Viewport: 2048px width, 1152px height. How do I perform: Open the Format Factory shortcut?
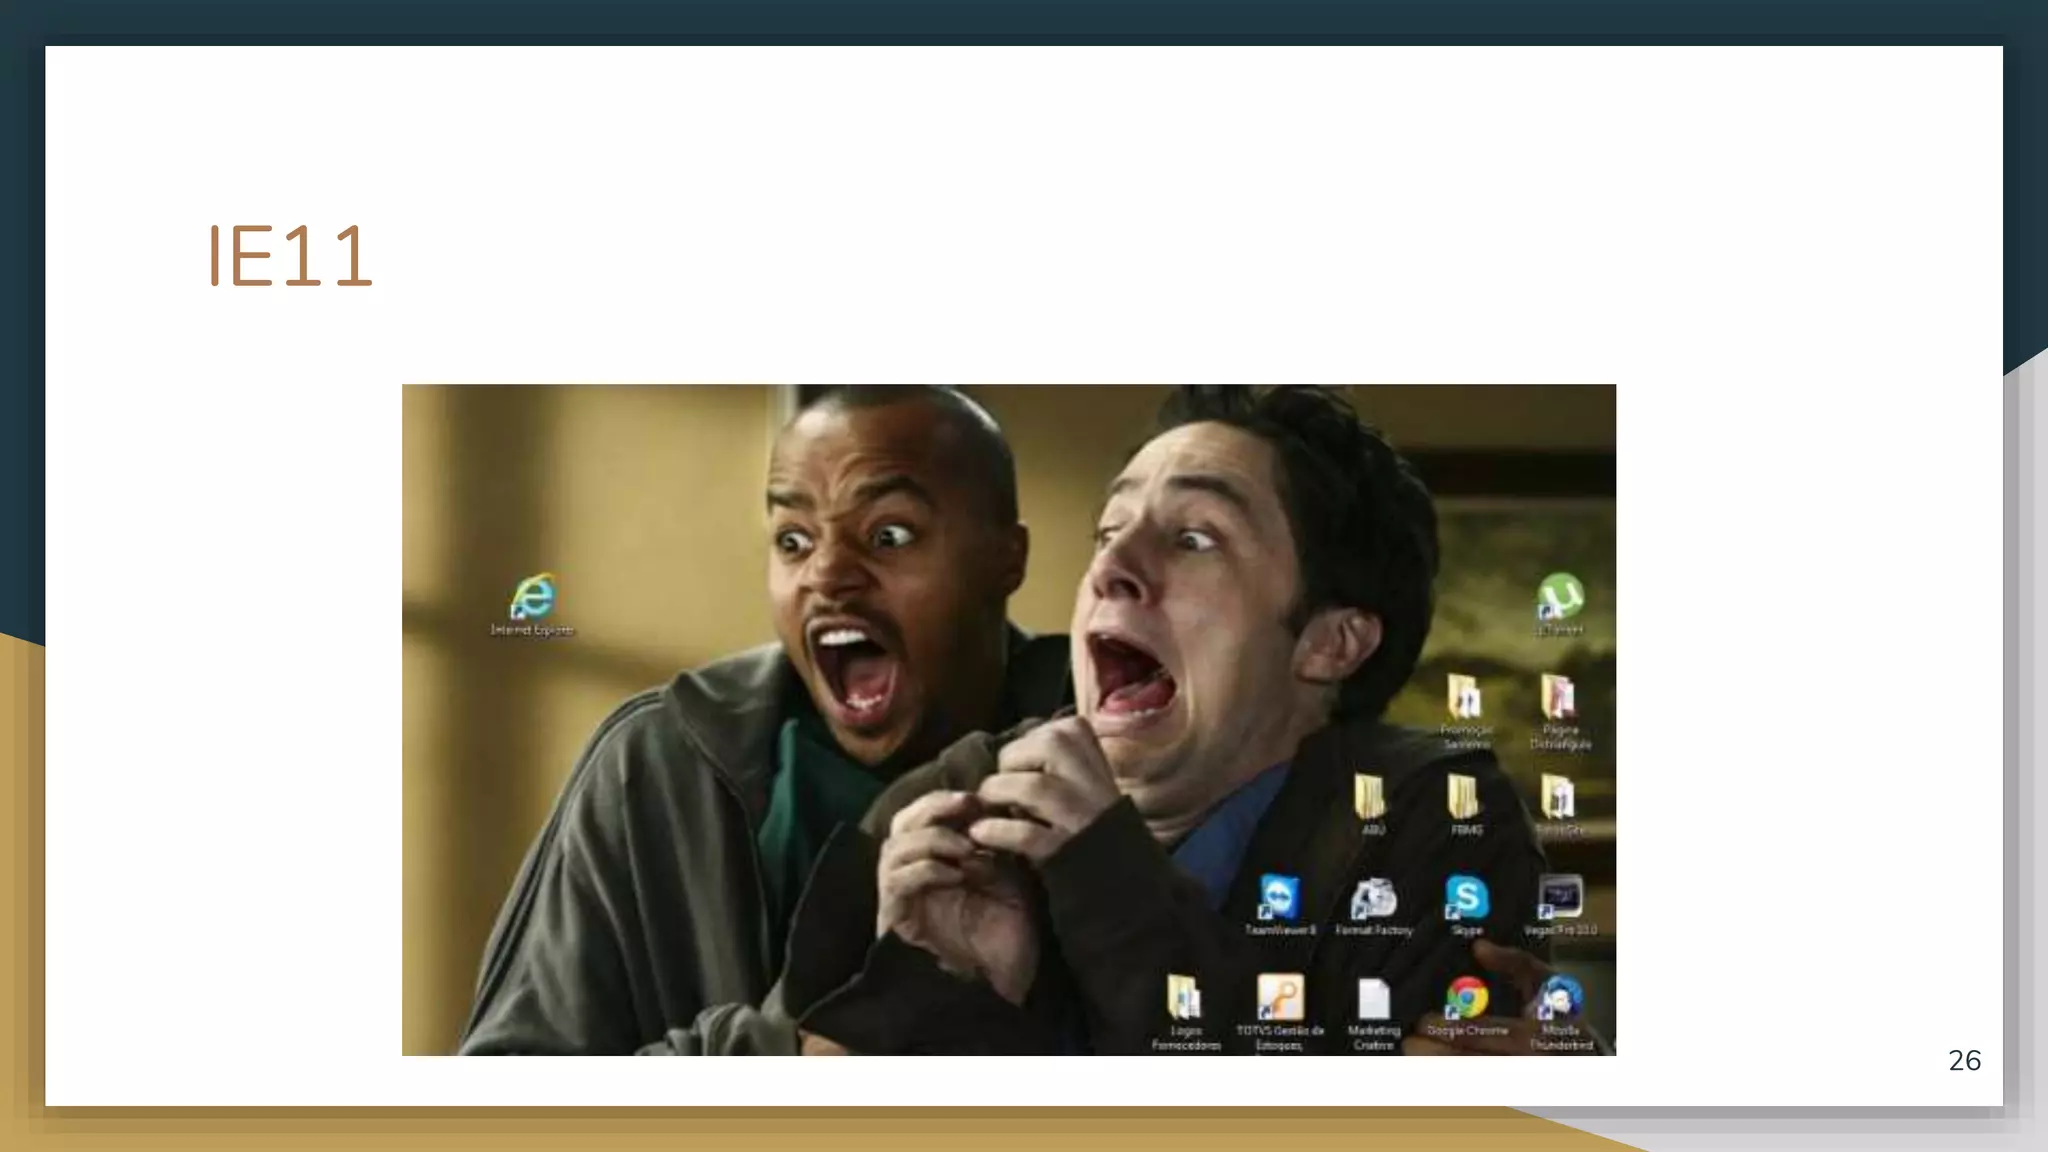click(x=1374, y=898)
